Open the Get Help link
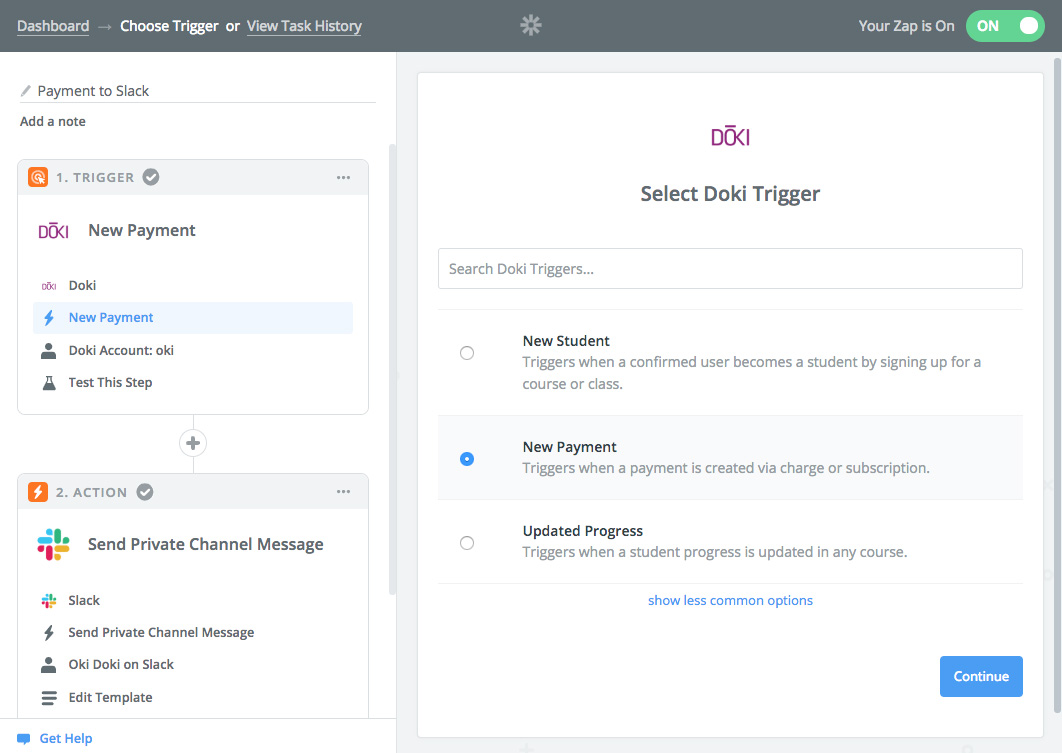Viewport: 1062px width, 753px height. point(66,739)
